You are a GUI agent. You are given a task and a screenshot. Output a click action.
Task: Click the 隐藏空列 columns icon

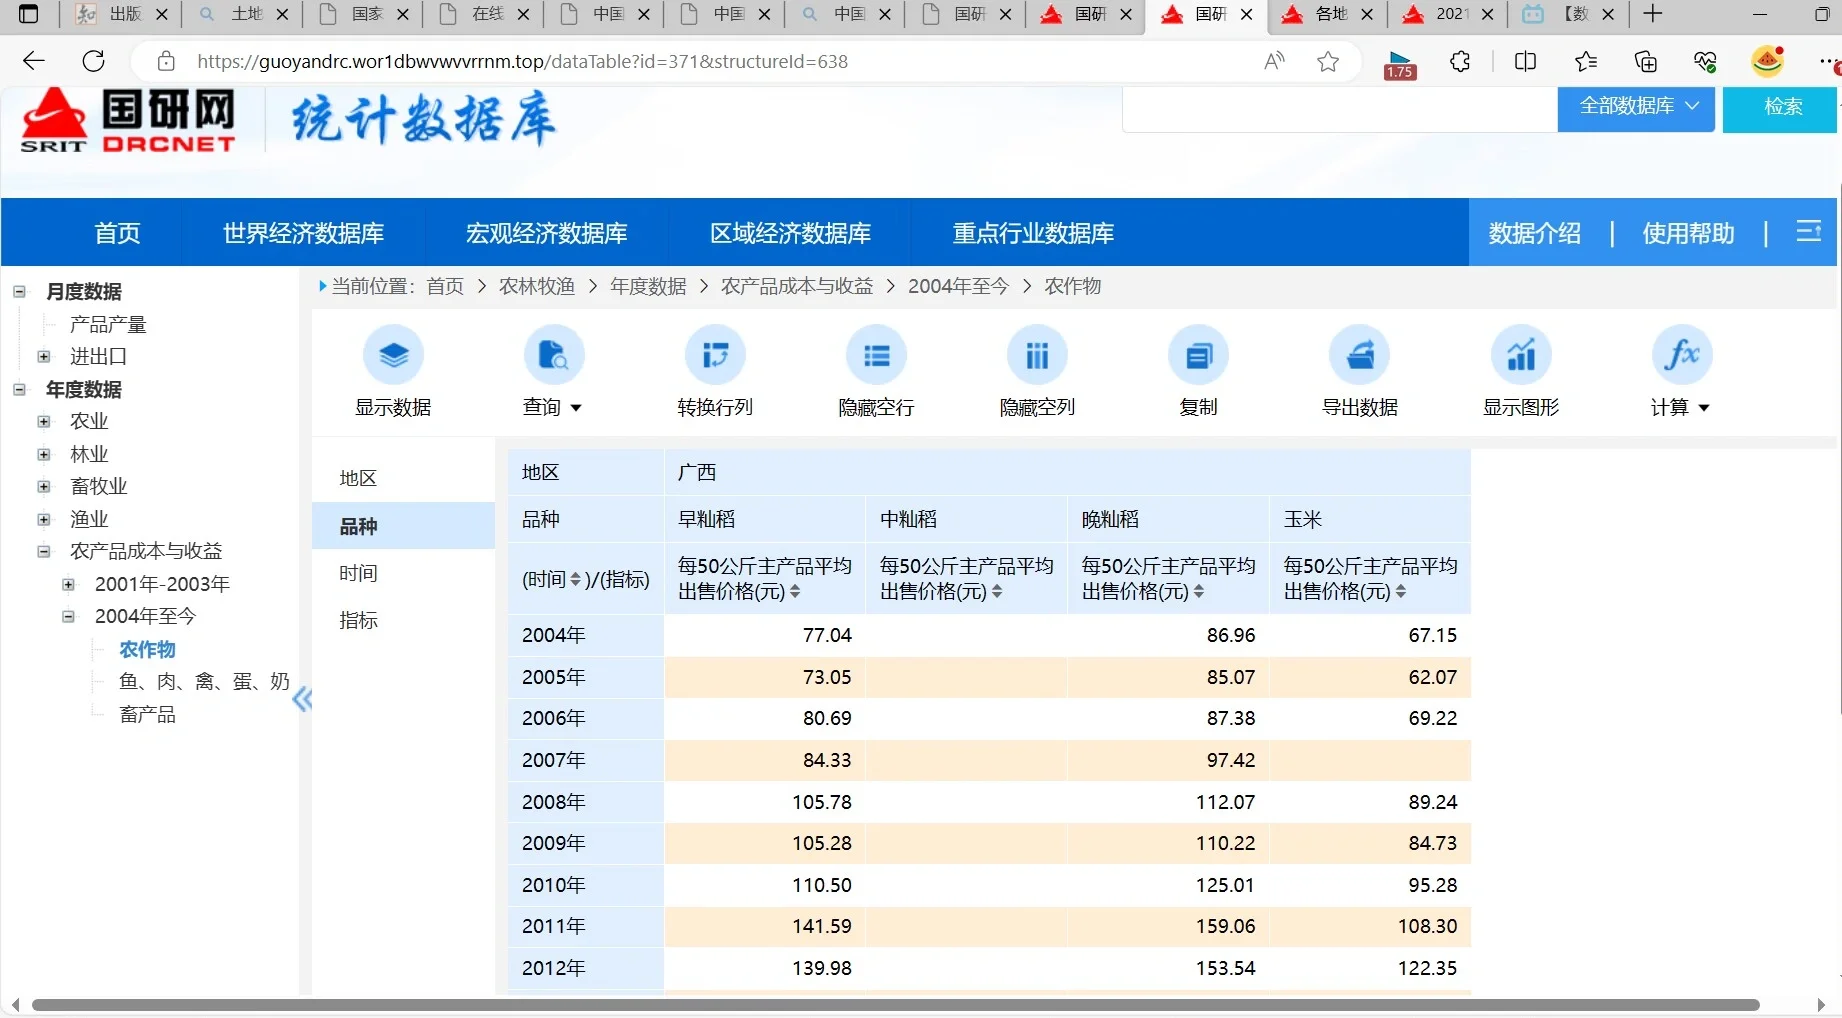tap(1037, 355)
